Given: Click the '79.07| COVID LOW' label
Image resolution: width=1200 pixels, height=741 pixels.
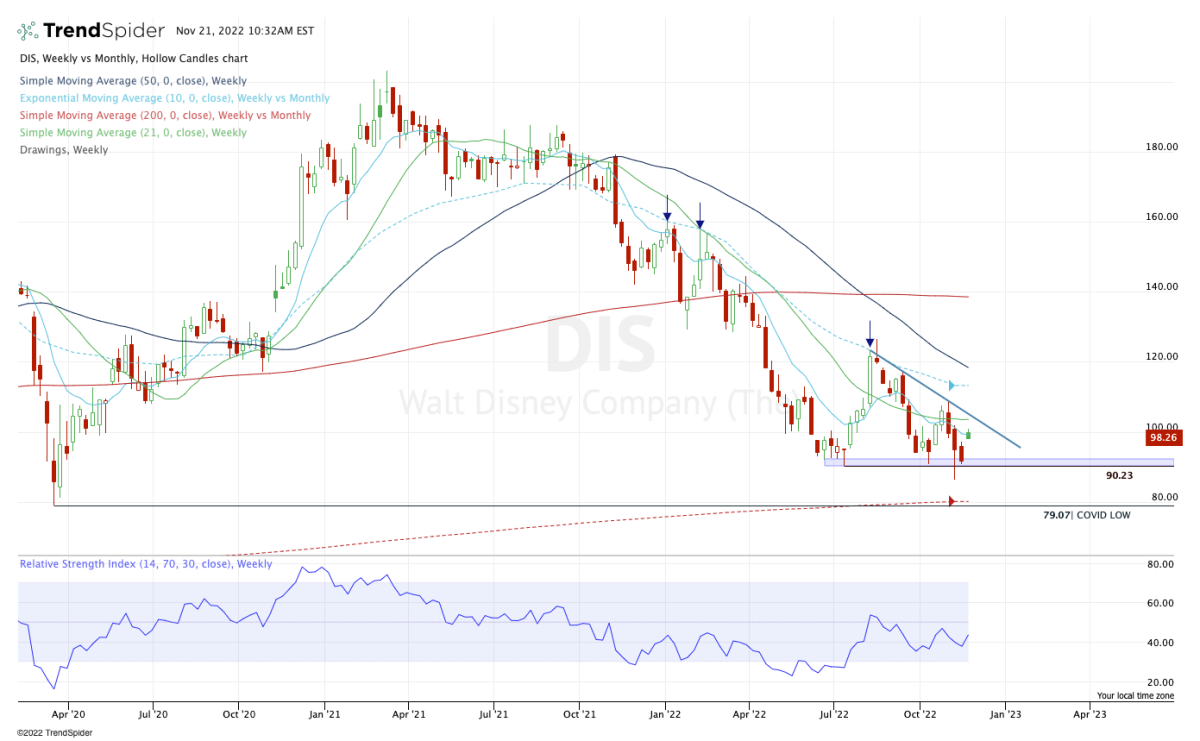Looking at the screenshot, I should point(1086,516).
